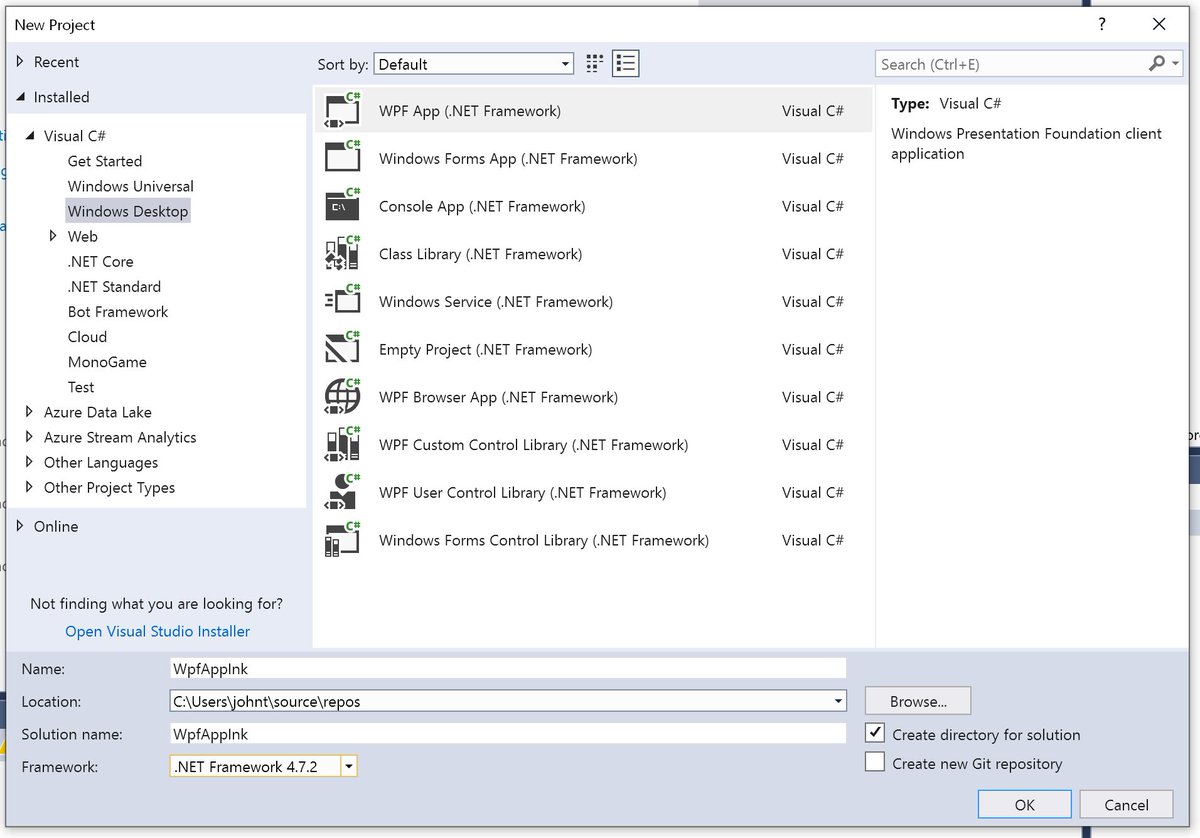Select Cloud category
1200x838 pixels.
point(87,337)
